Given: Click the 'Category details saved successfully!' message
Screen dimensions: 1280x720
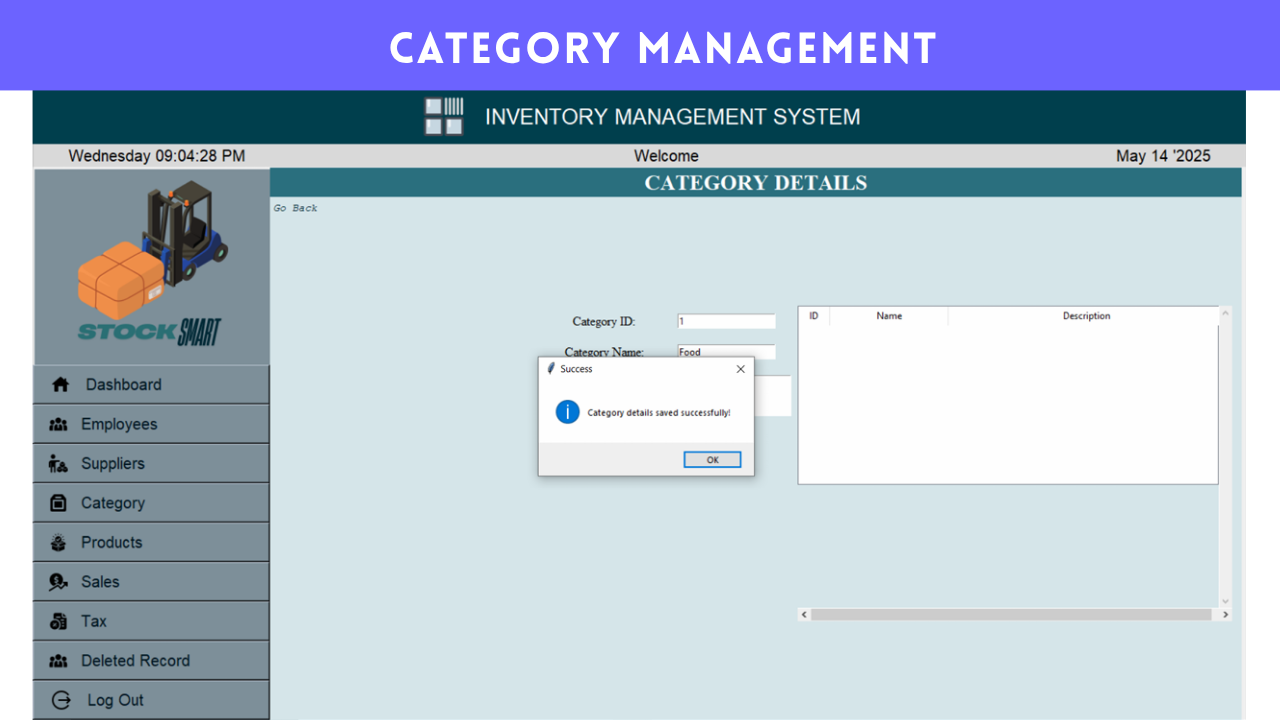Looking at the screenshot, I should 659,413.
